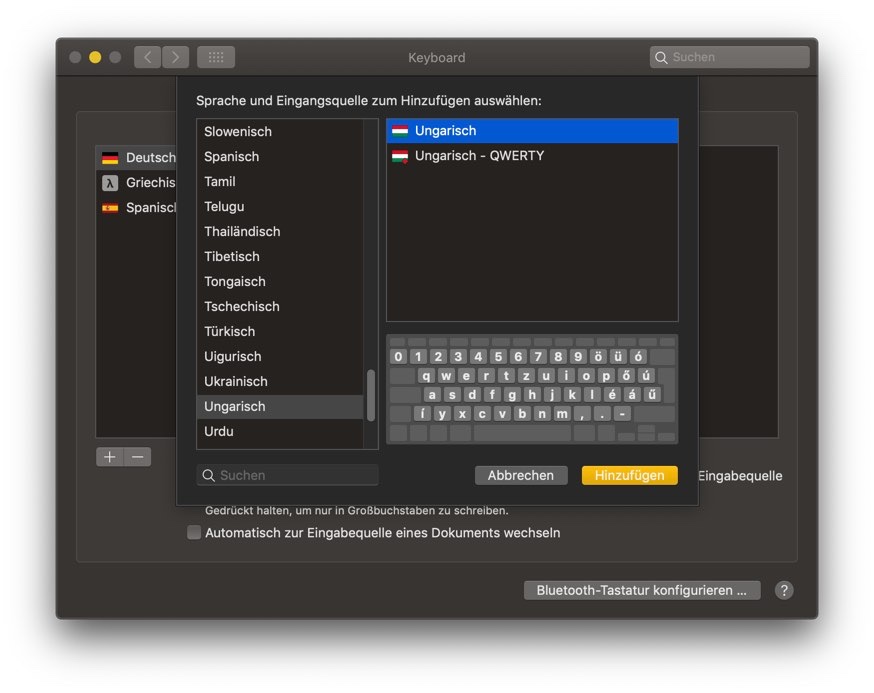Image resolution: width=874 pixels, height=693 pixels.
Task: Select Griechisch in the sidebar source list
Action: pos(137,183)
